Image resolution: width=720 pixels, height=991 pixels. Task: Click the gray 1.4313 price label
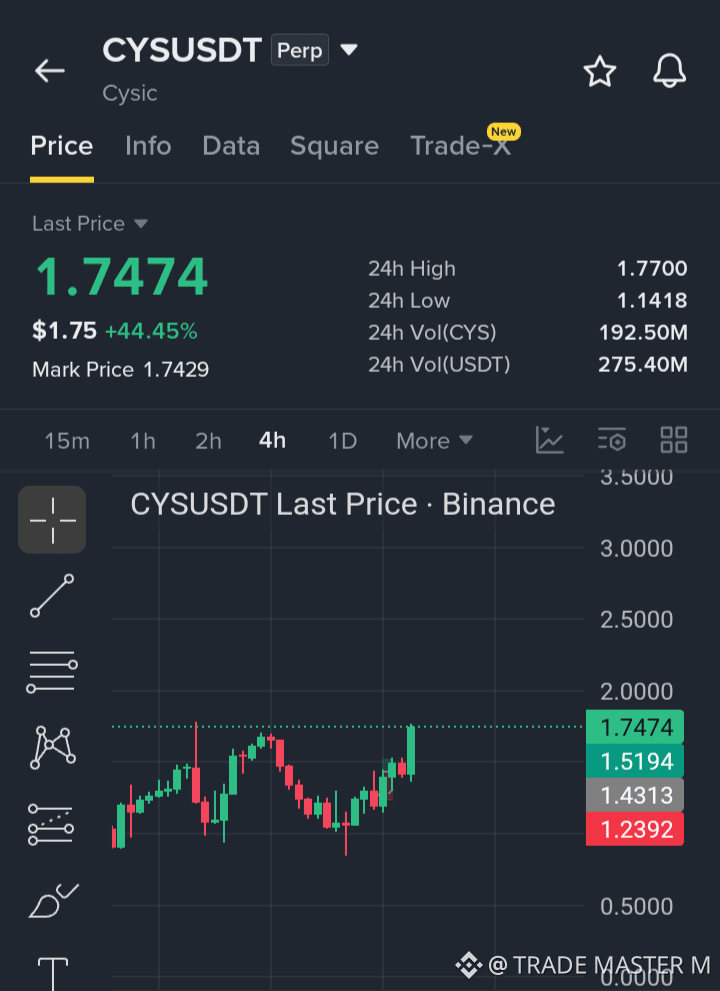(635, 795)
